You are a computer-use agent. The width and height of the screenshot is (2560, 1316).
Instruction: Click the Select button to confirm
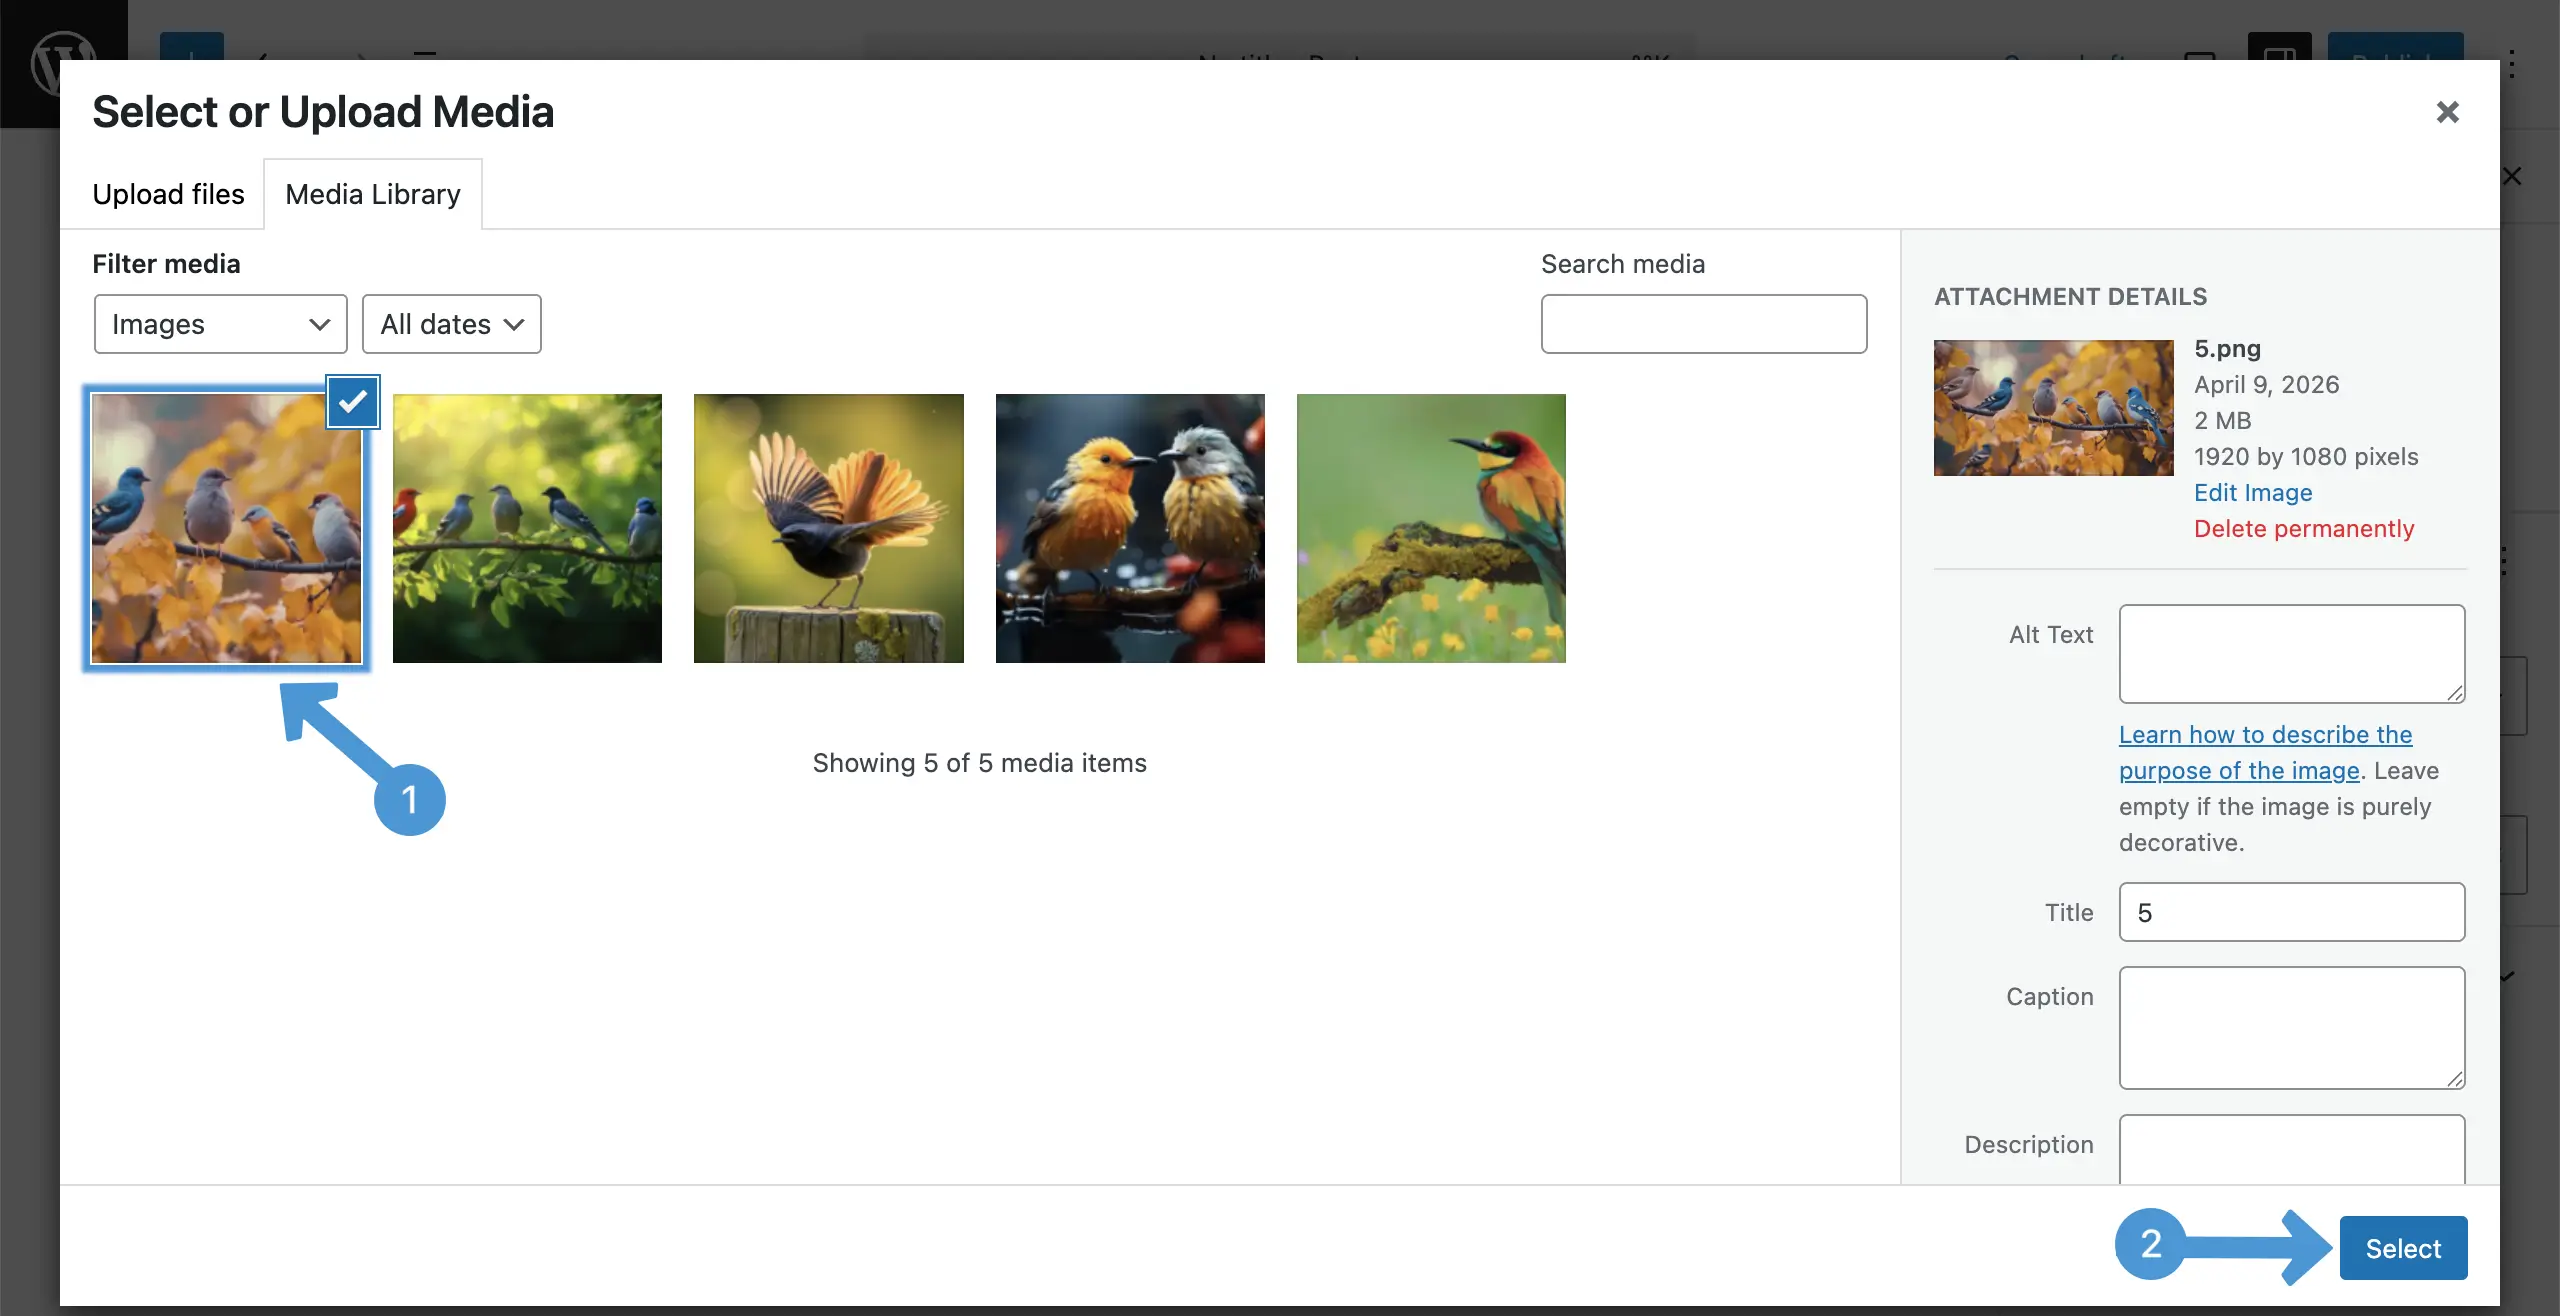tap(2402, 1246)
